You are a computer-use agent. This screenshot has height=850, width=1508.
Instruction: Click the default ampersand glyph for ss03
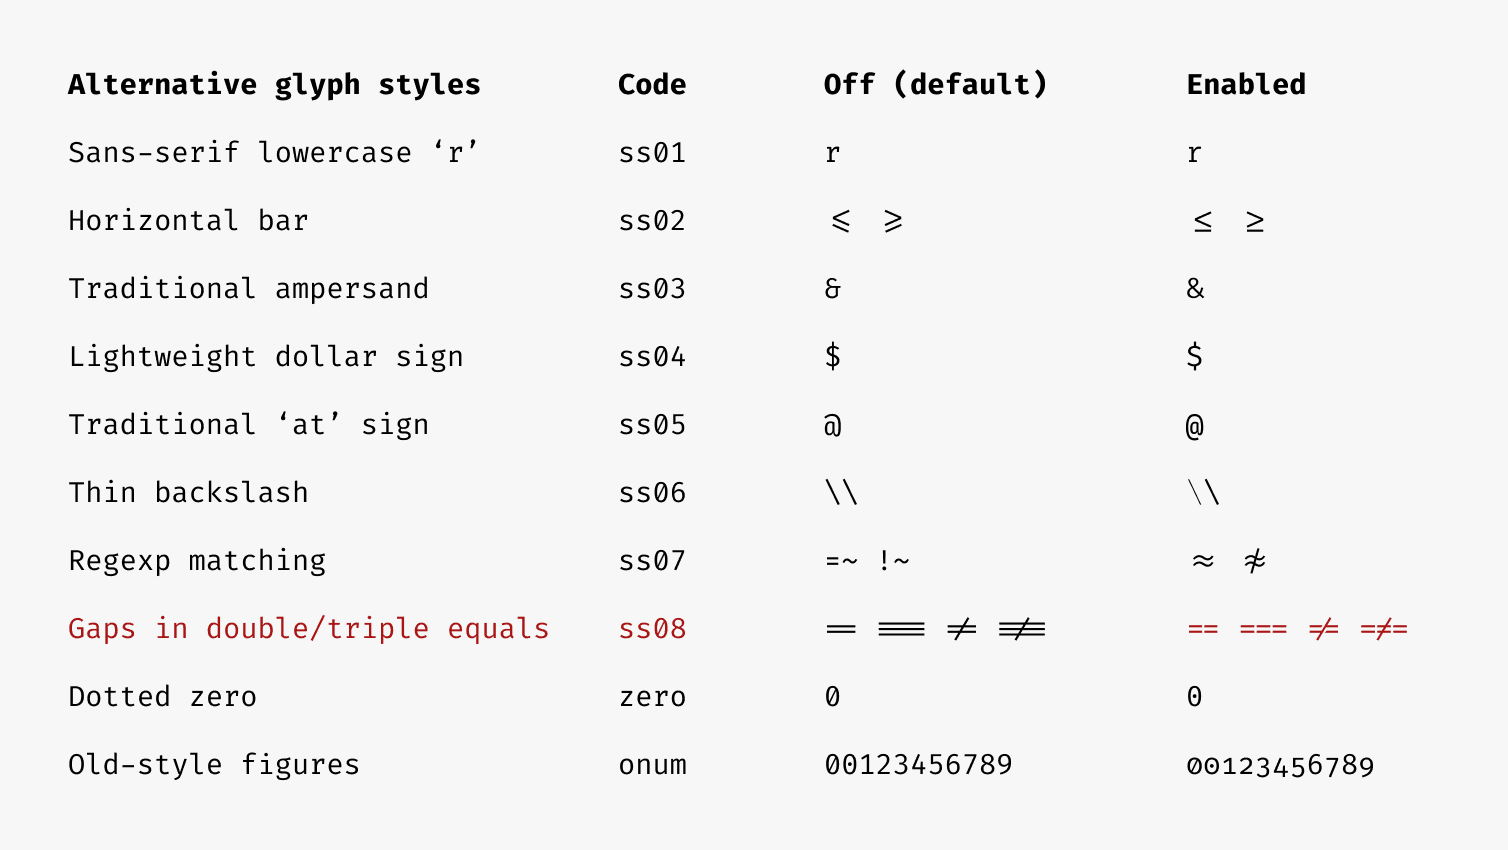833,289
